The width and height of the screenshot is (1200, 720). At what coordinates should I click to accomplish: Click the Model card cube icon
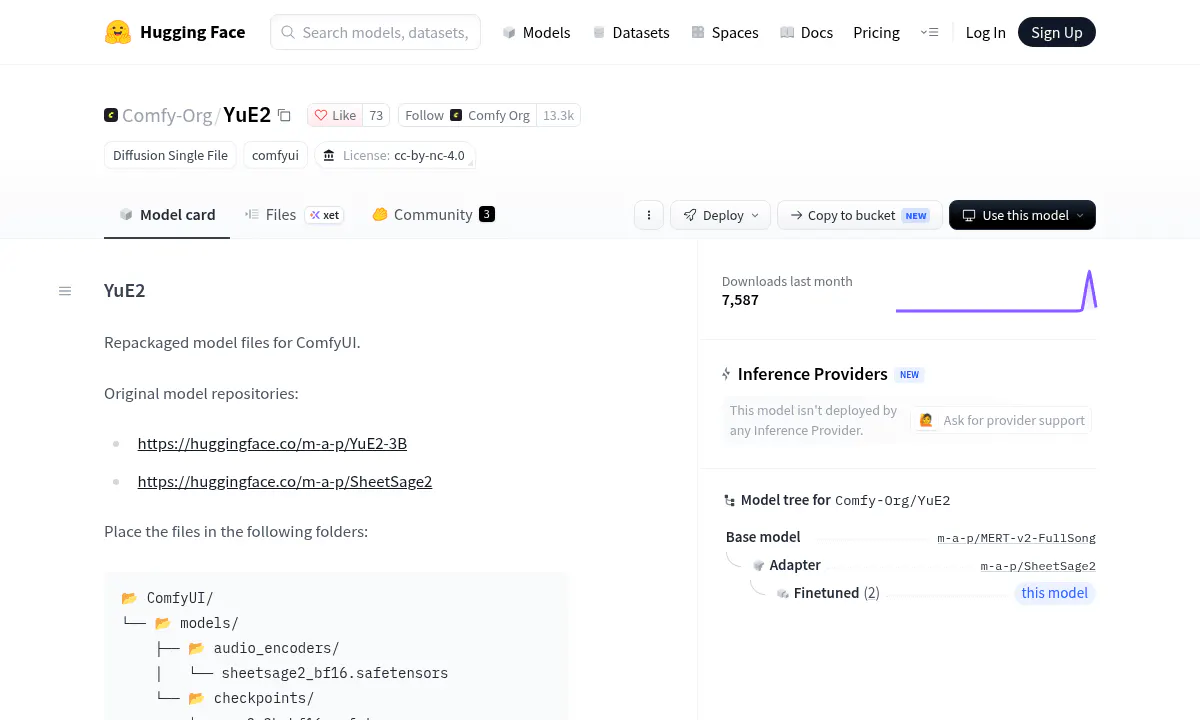pos(126,214)
